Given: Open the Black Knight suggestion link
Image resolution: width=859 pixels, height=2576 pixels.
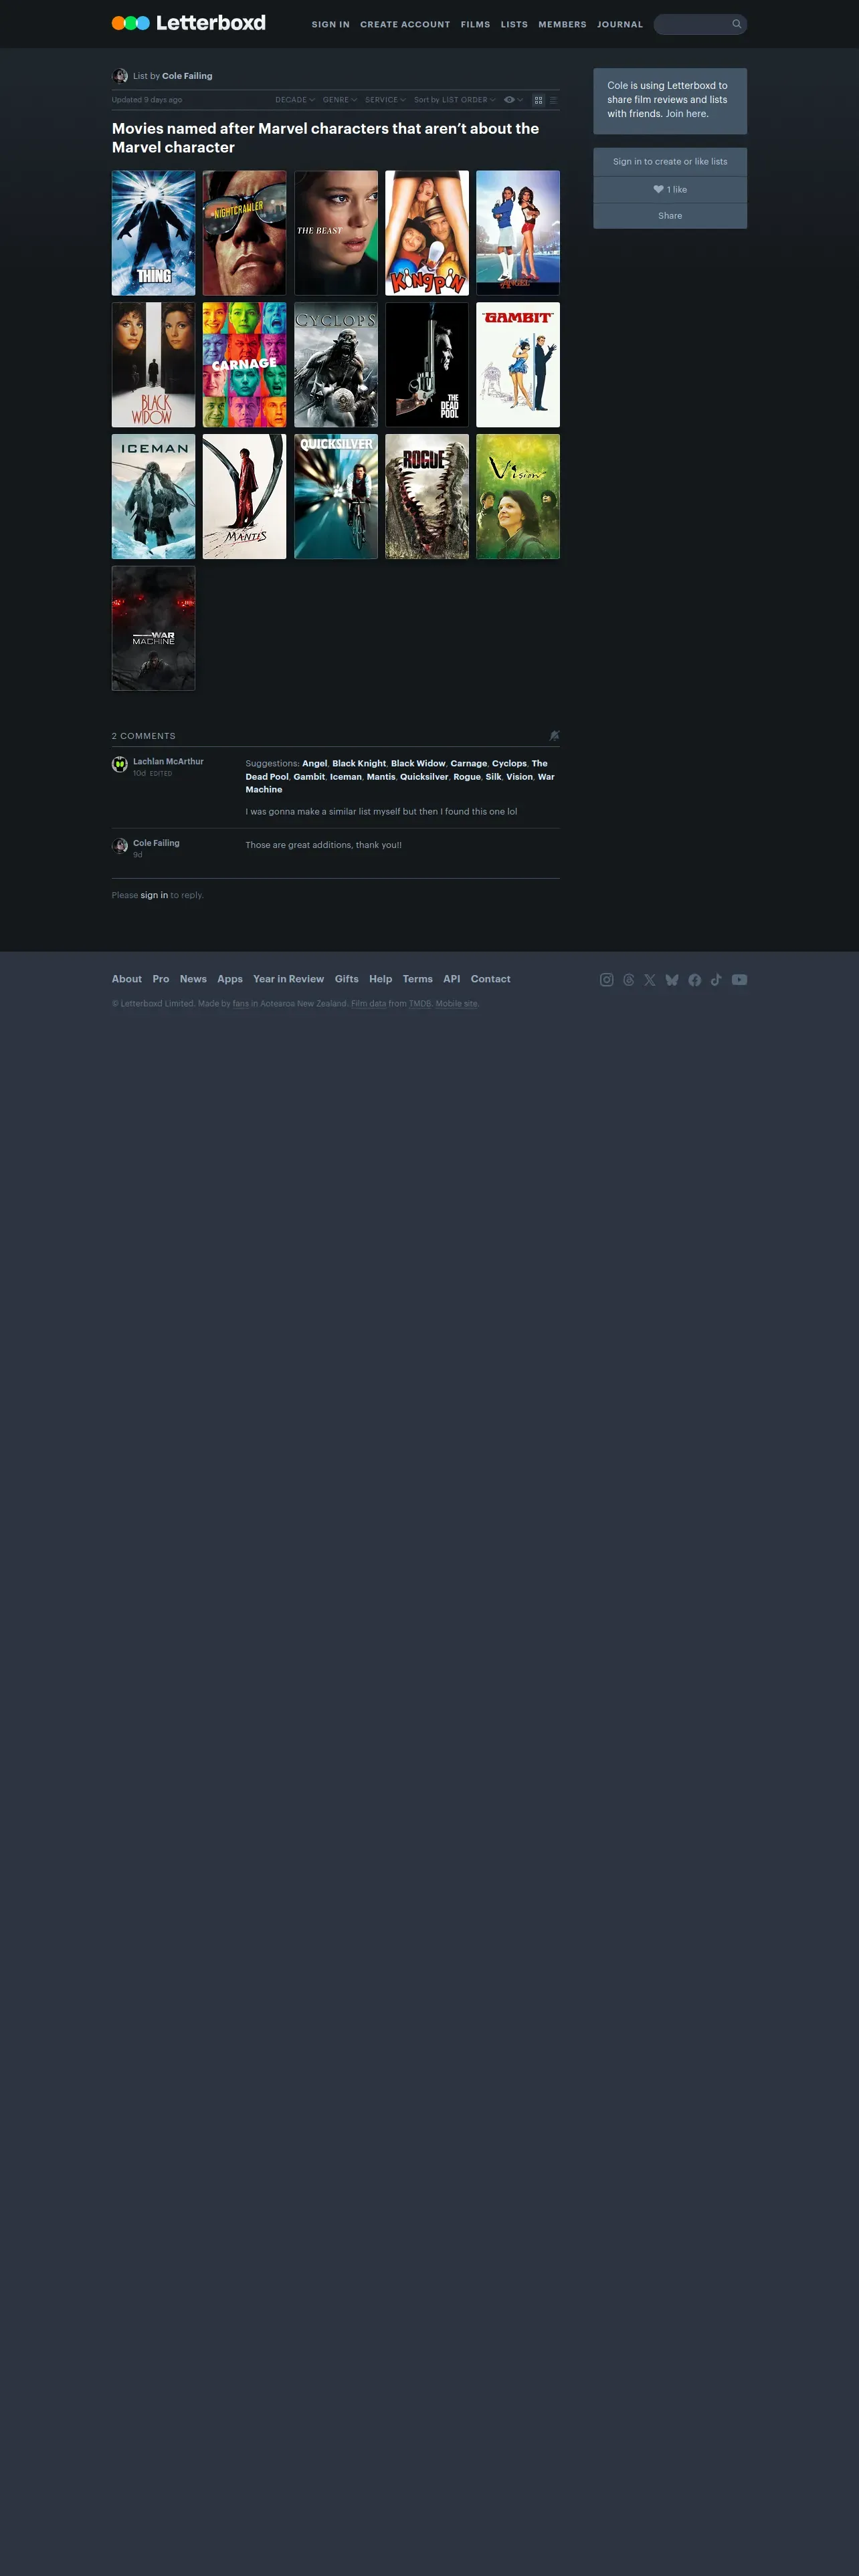Looking at the screenshot, I should coord(359,763).
